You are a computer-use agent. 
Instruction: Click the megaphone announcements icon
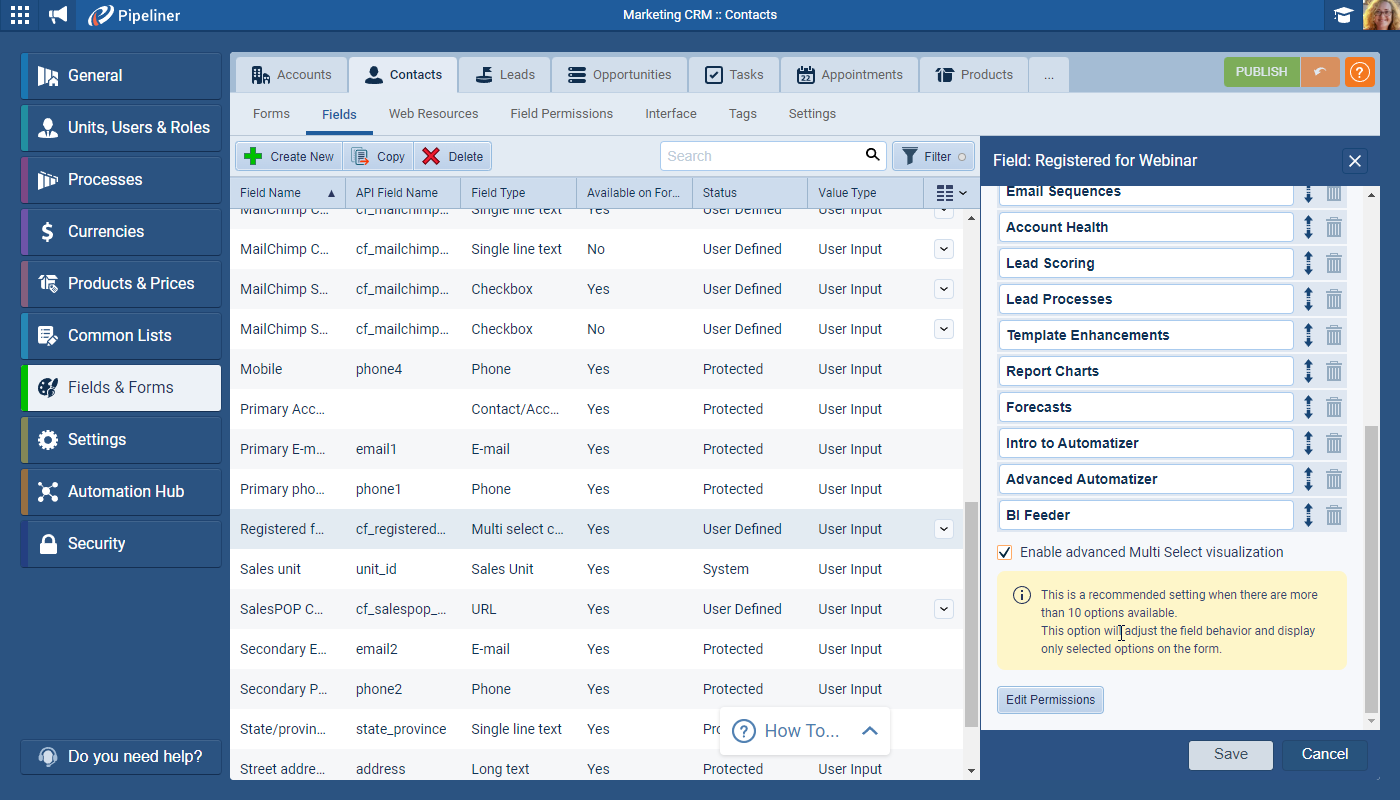tap(59, 15)
